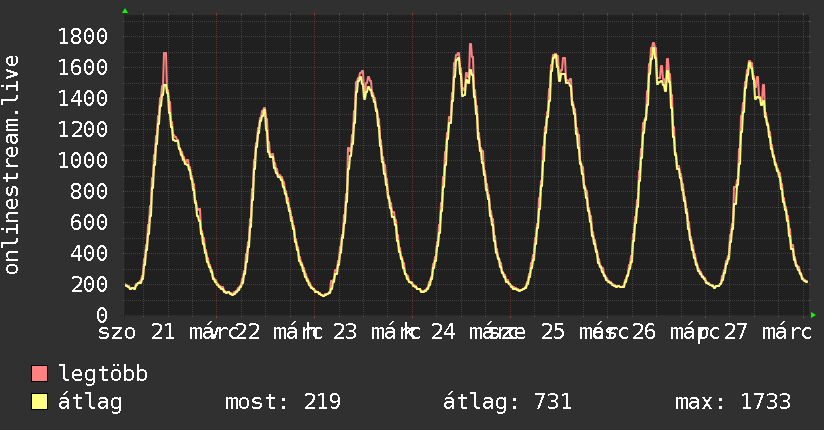Click the 0 y-axis label
The width and height of the screenshot is (824, 430).
[102, 315]
